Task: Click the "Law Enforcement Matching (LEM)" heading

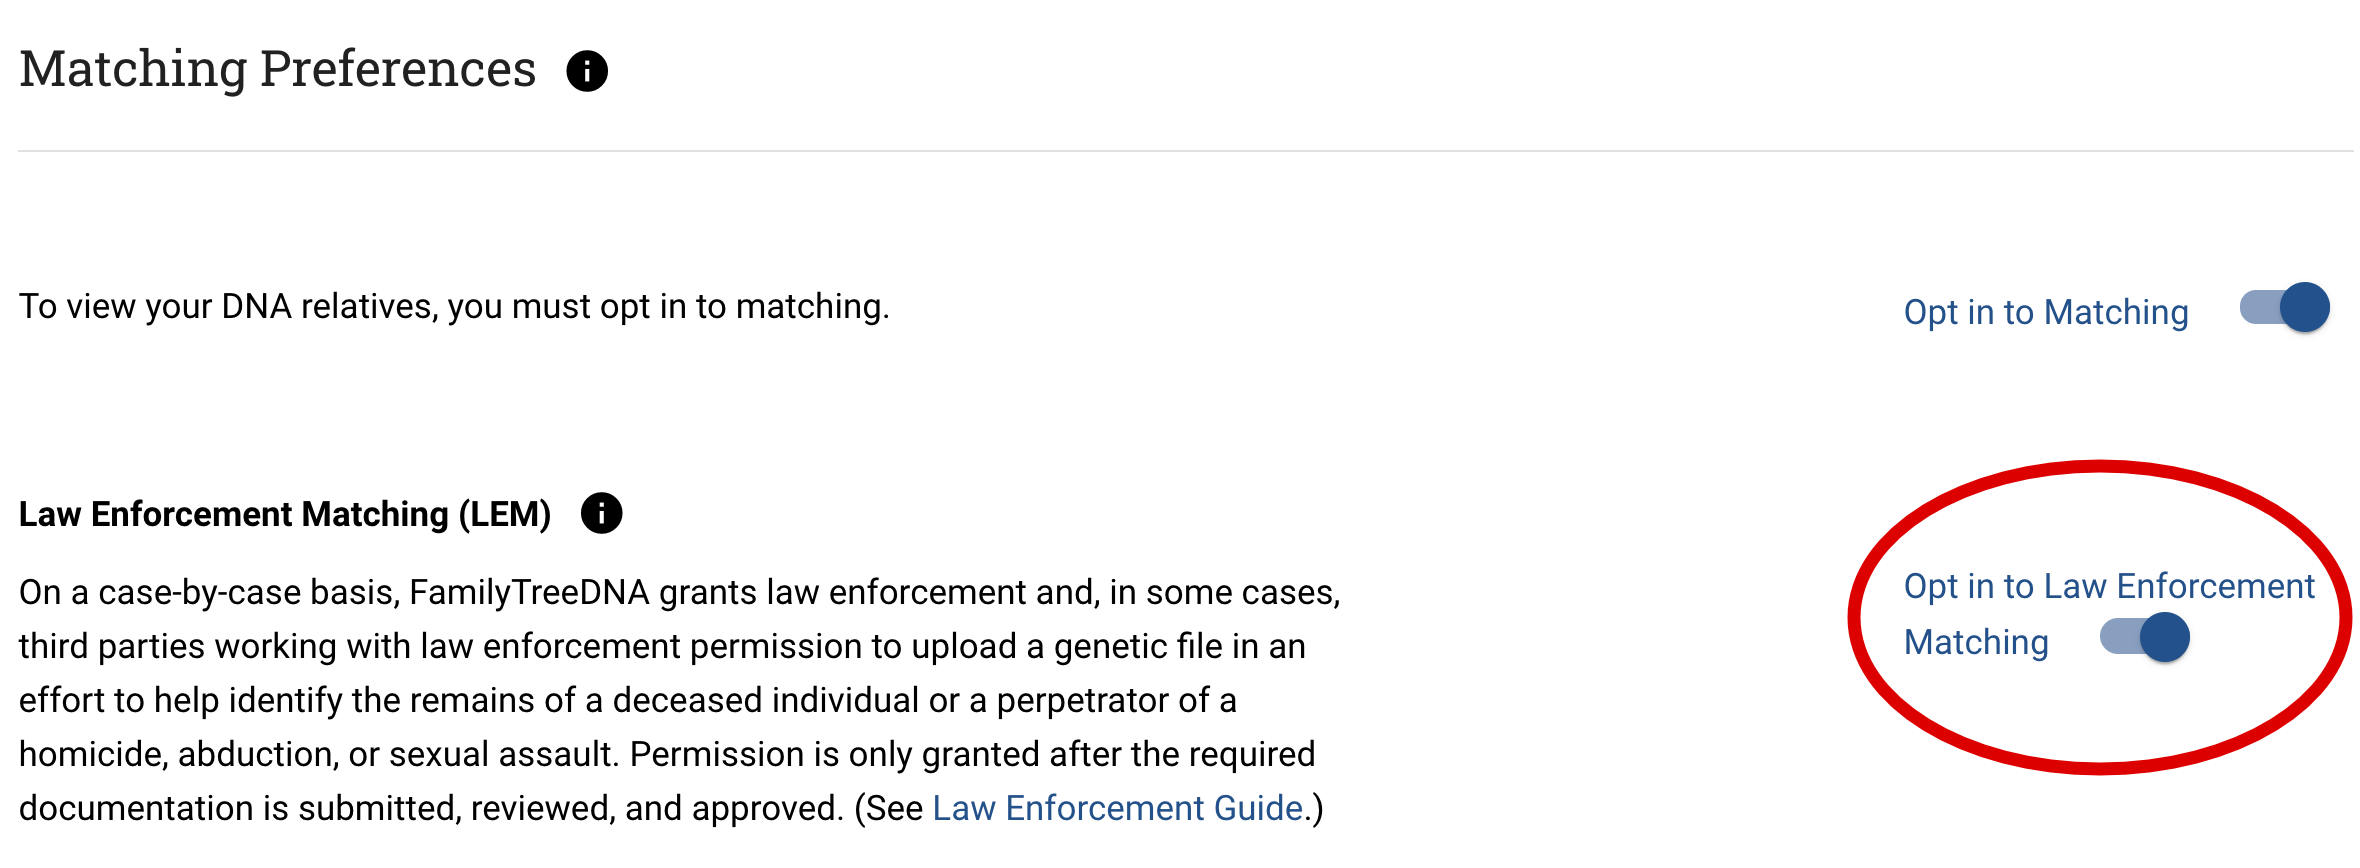Action: click(285, 514)
